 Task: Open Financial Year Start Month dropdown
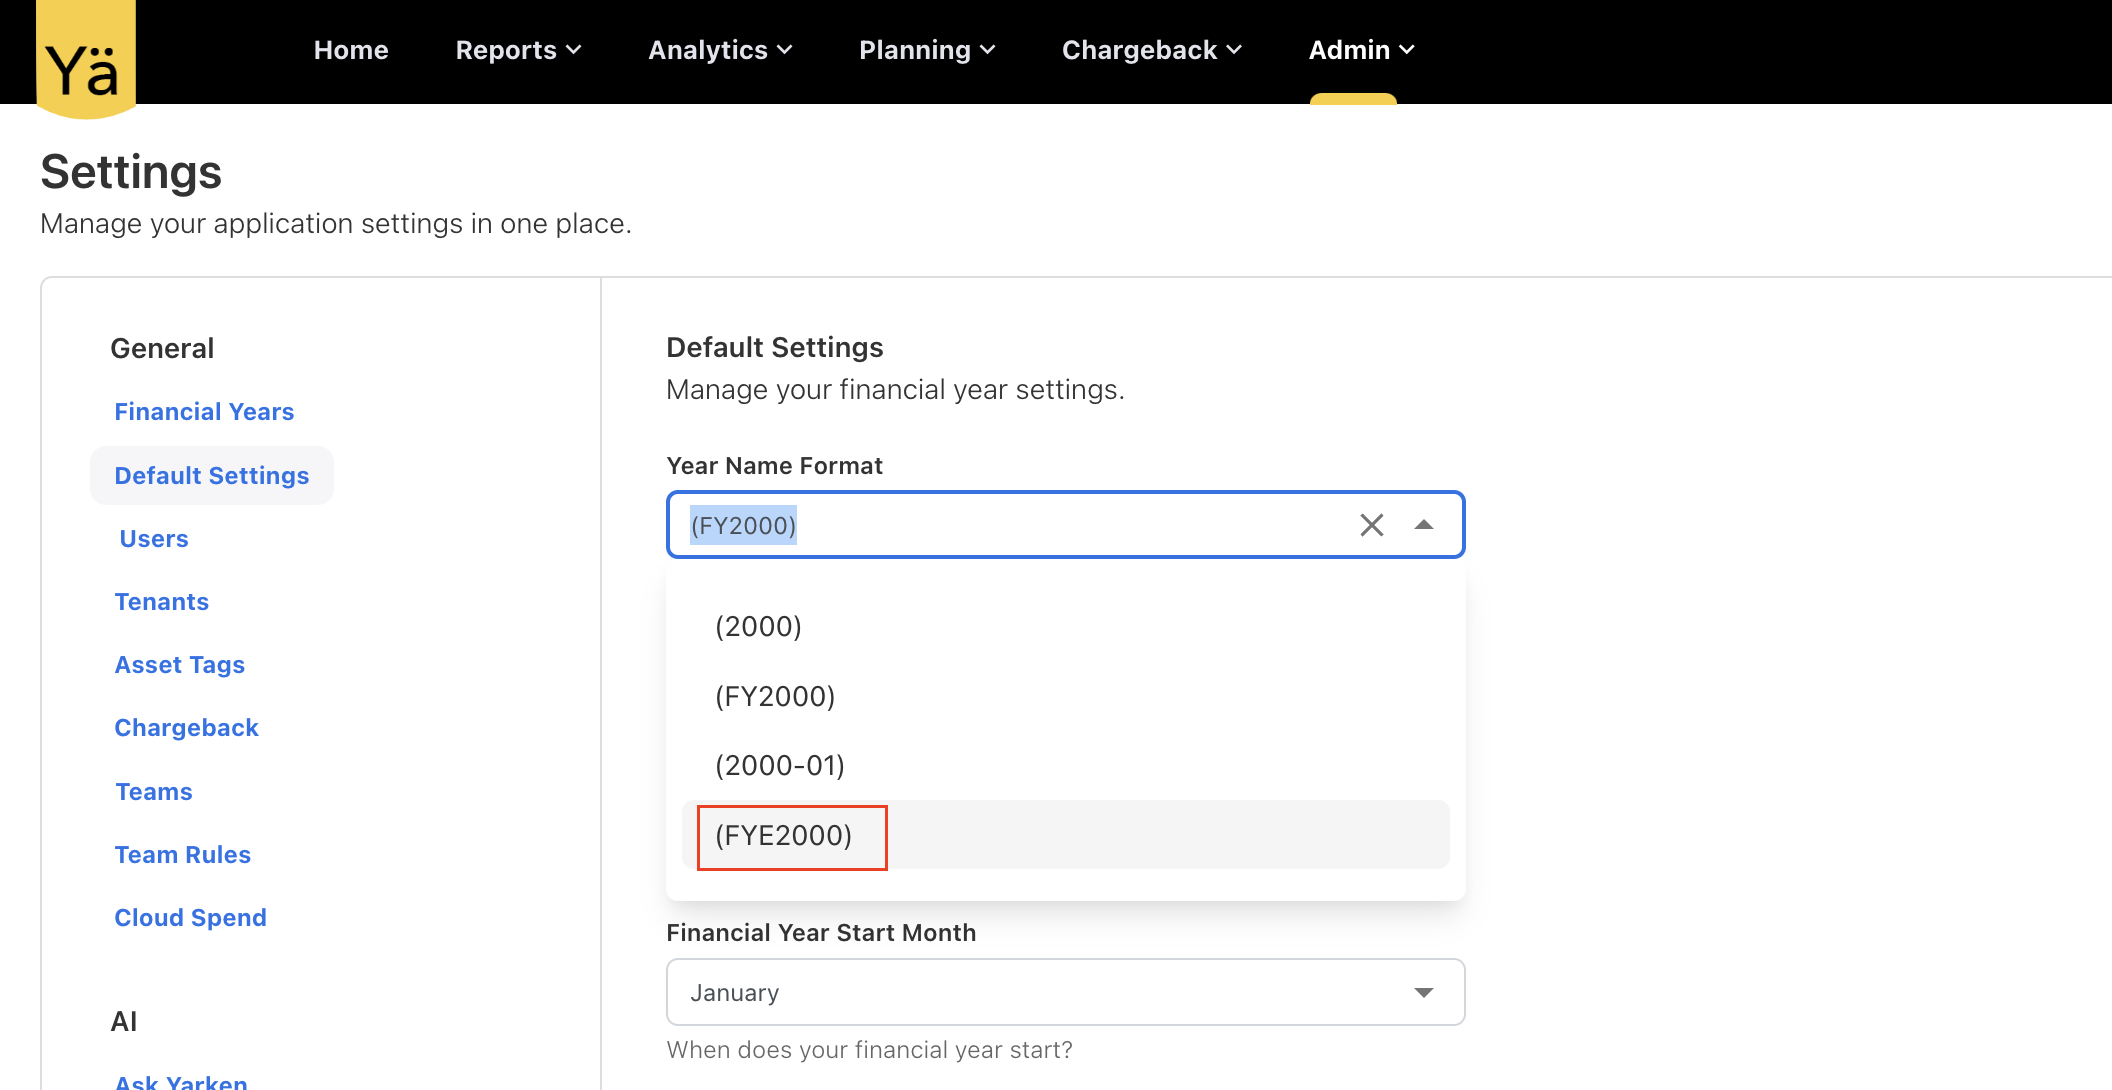click(1065, 992)
